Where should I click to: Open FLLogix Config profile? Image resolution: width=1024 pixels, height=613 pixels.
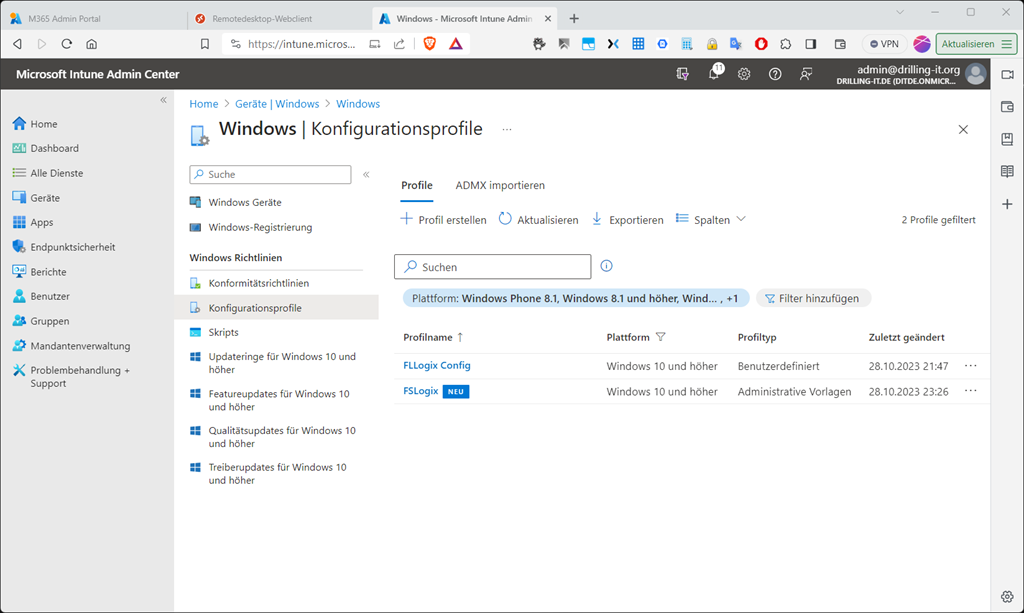point(436,366)
